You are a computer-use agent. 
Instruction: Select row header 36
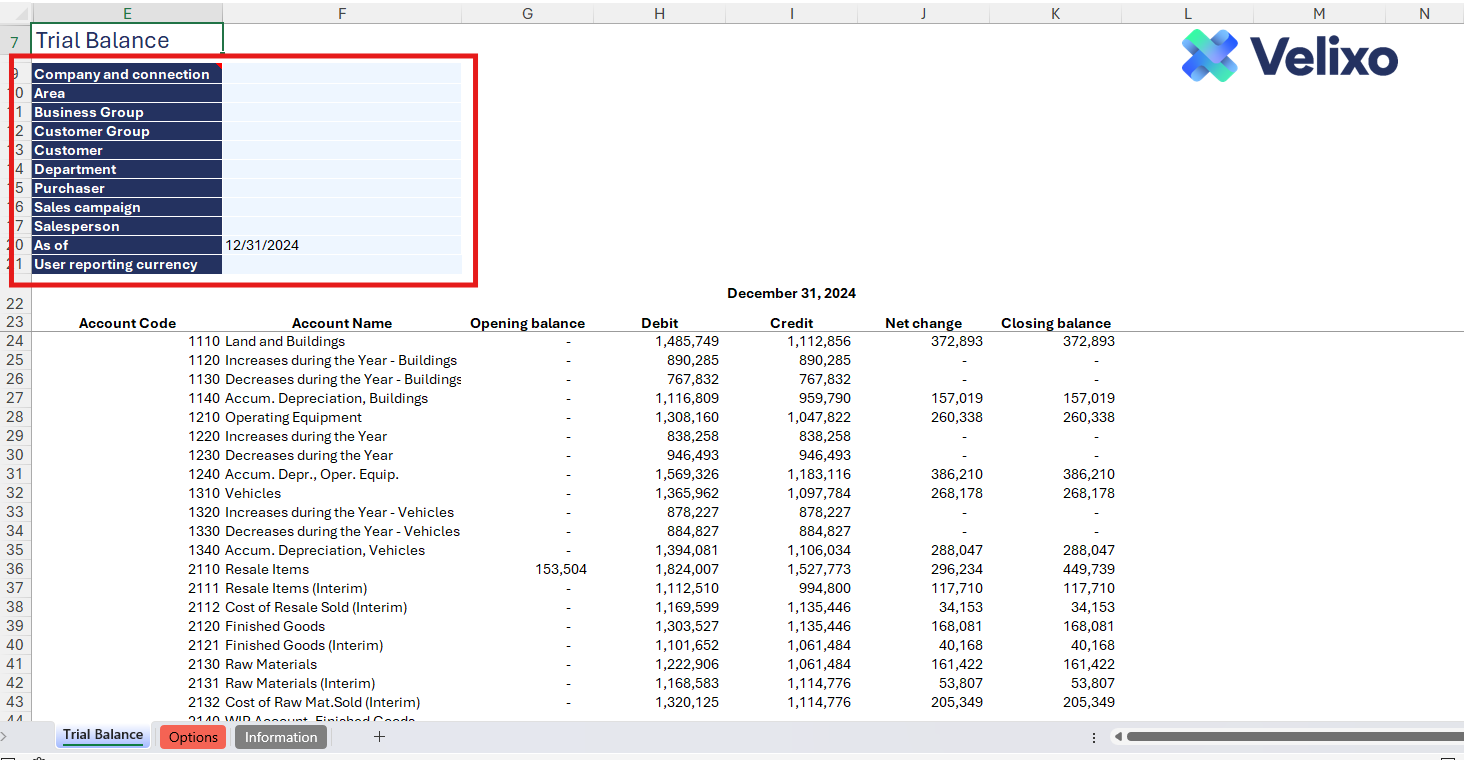14,569
